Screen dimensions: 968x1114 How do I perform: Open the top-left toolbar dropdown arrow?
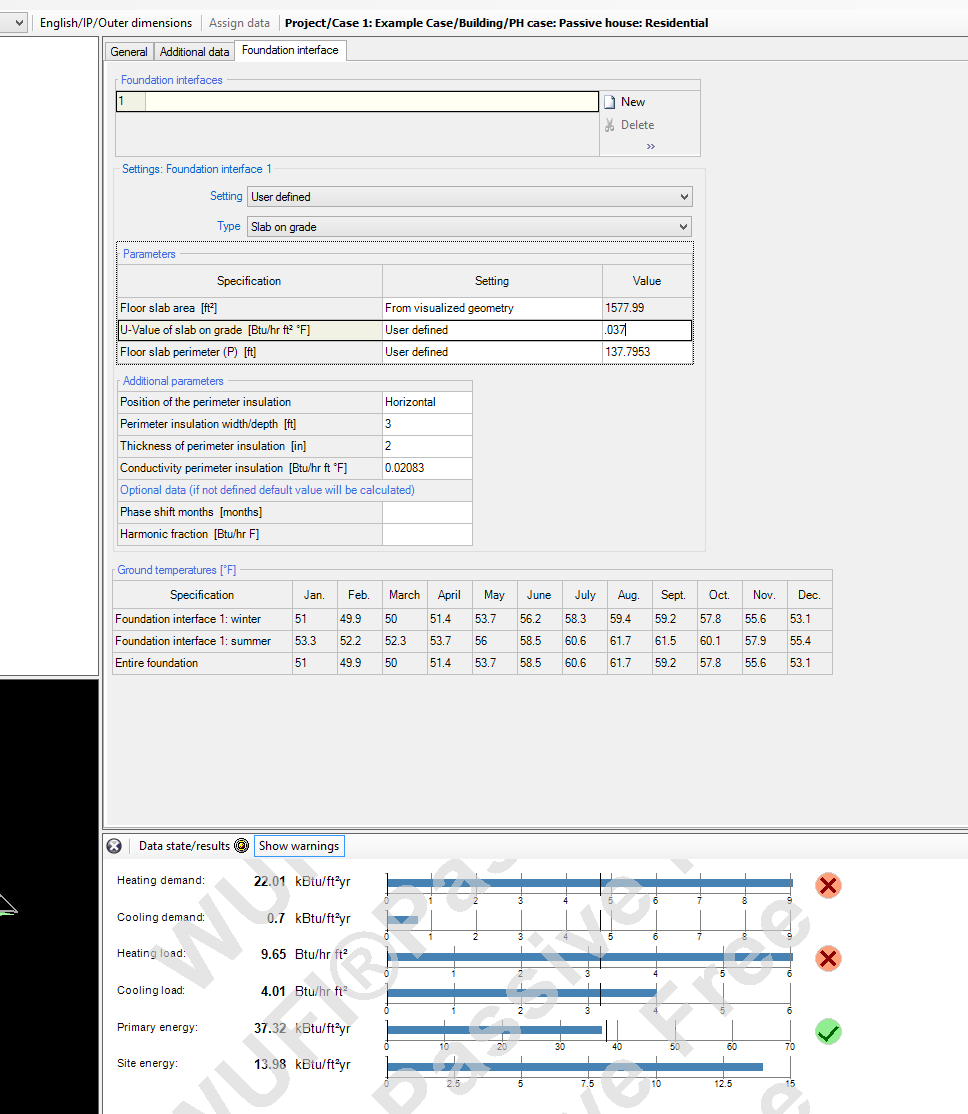click(19, 23)
